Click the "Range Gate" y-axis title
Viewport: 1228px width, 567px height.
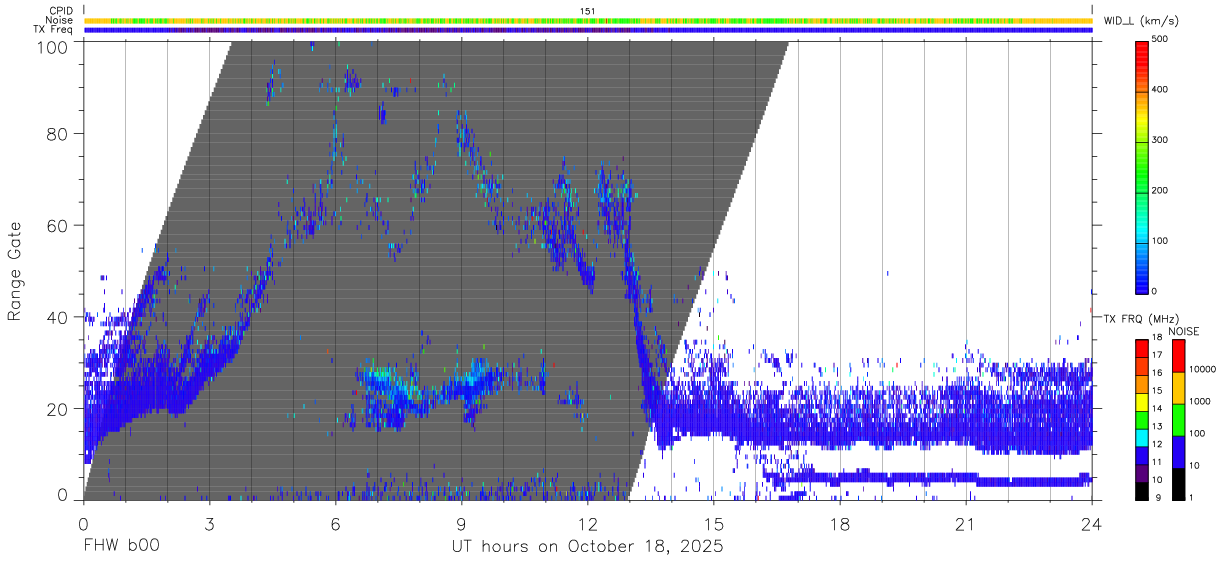tap(15, 271)
